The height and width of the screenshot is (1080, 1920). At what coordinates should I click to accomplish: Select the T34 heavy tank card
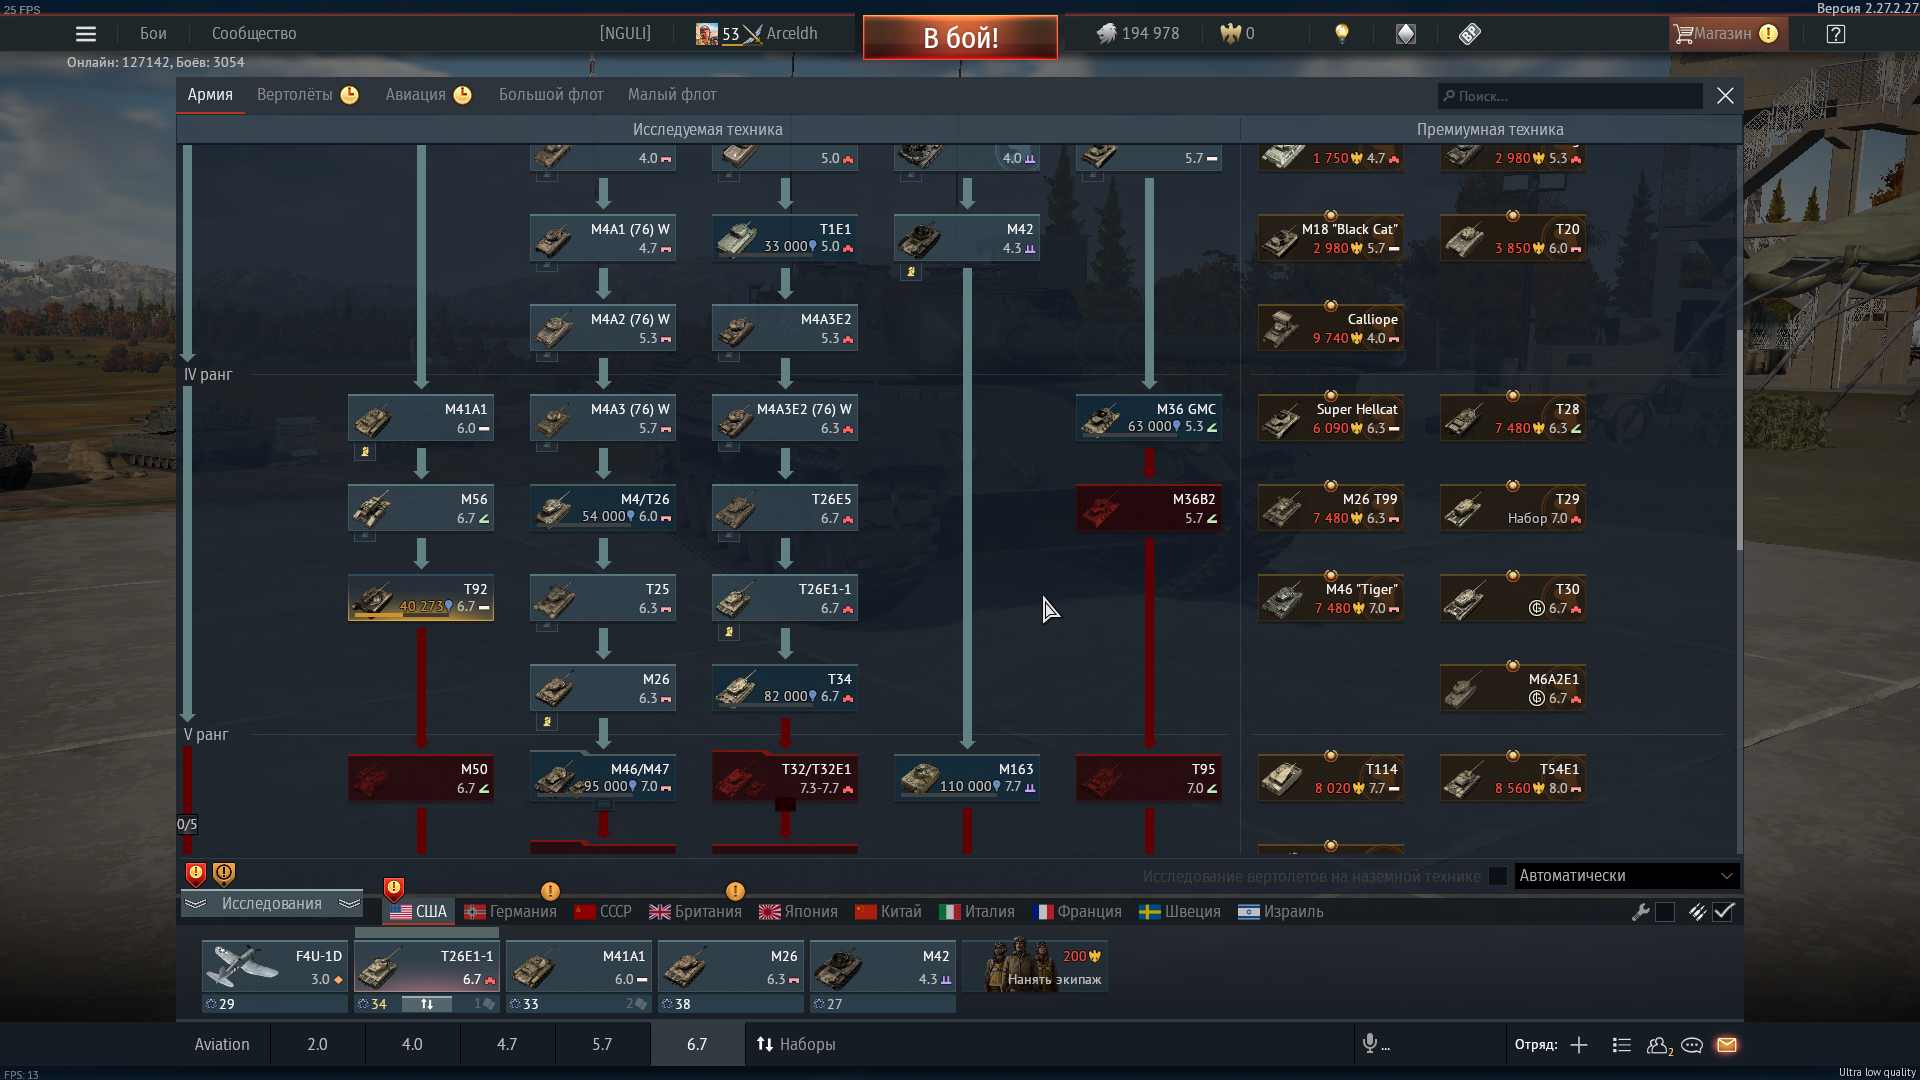785,688
